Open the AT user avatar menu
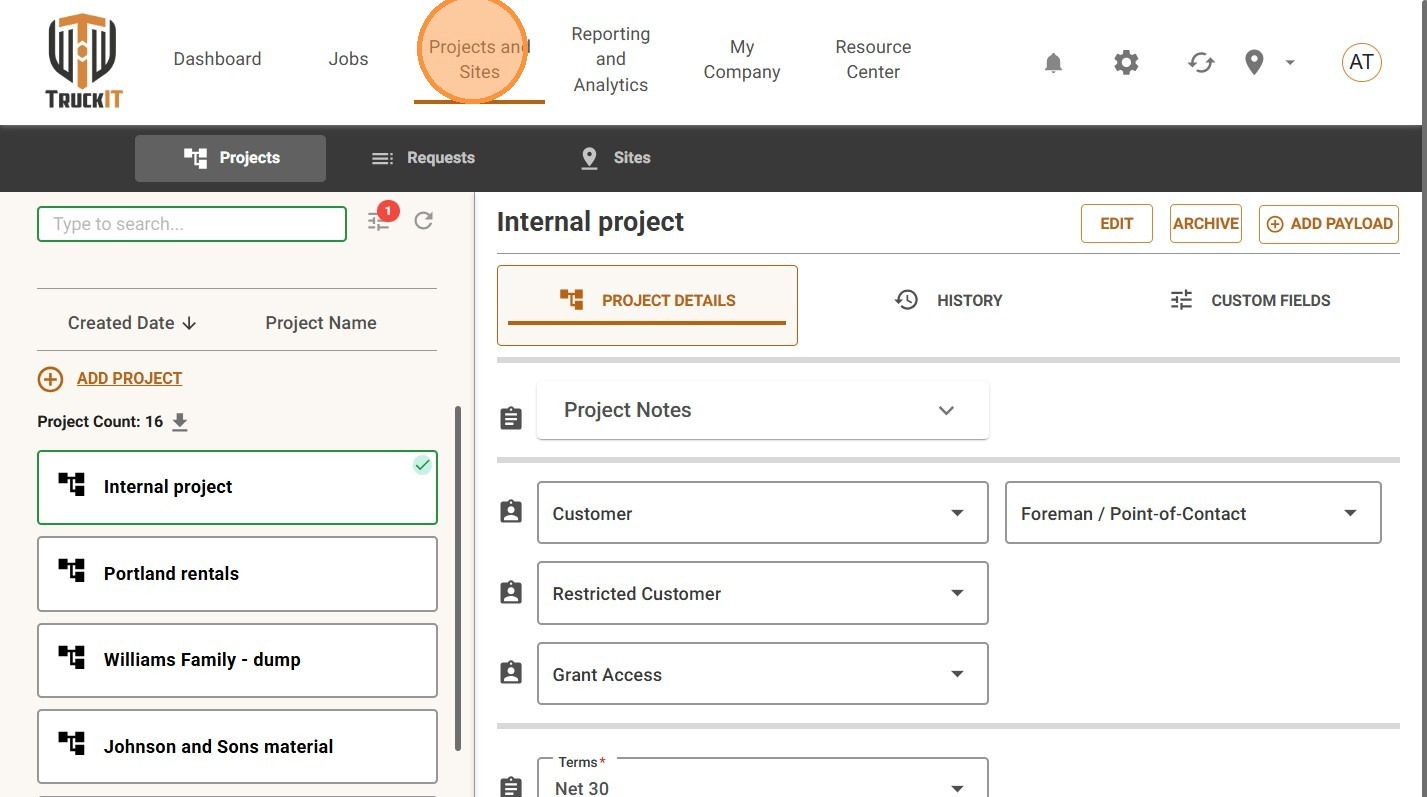Image resolution: width=1427 pixels, height=797 pixels. [x=1361, y=62]
